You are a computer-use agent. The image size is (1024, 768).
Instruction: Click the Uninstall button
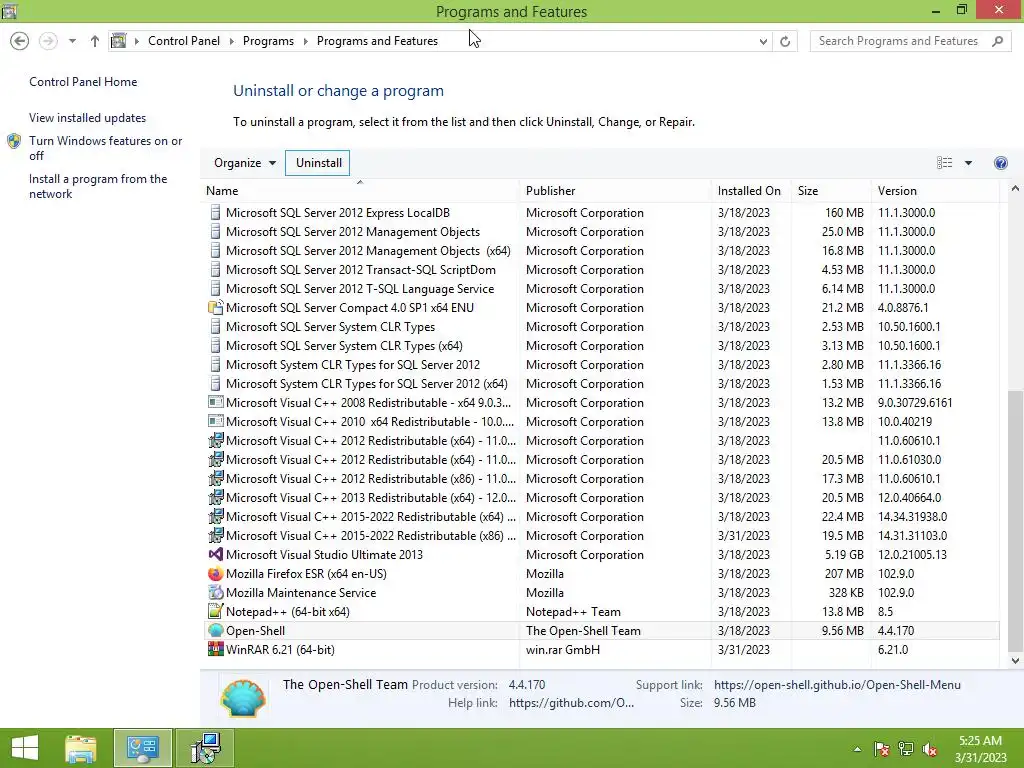[x=318, y=163]
